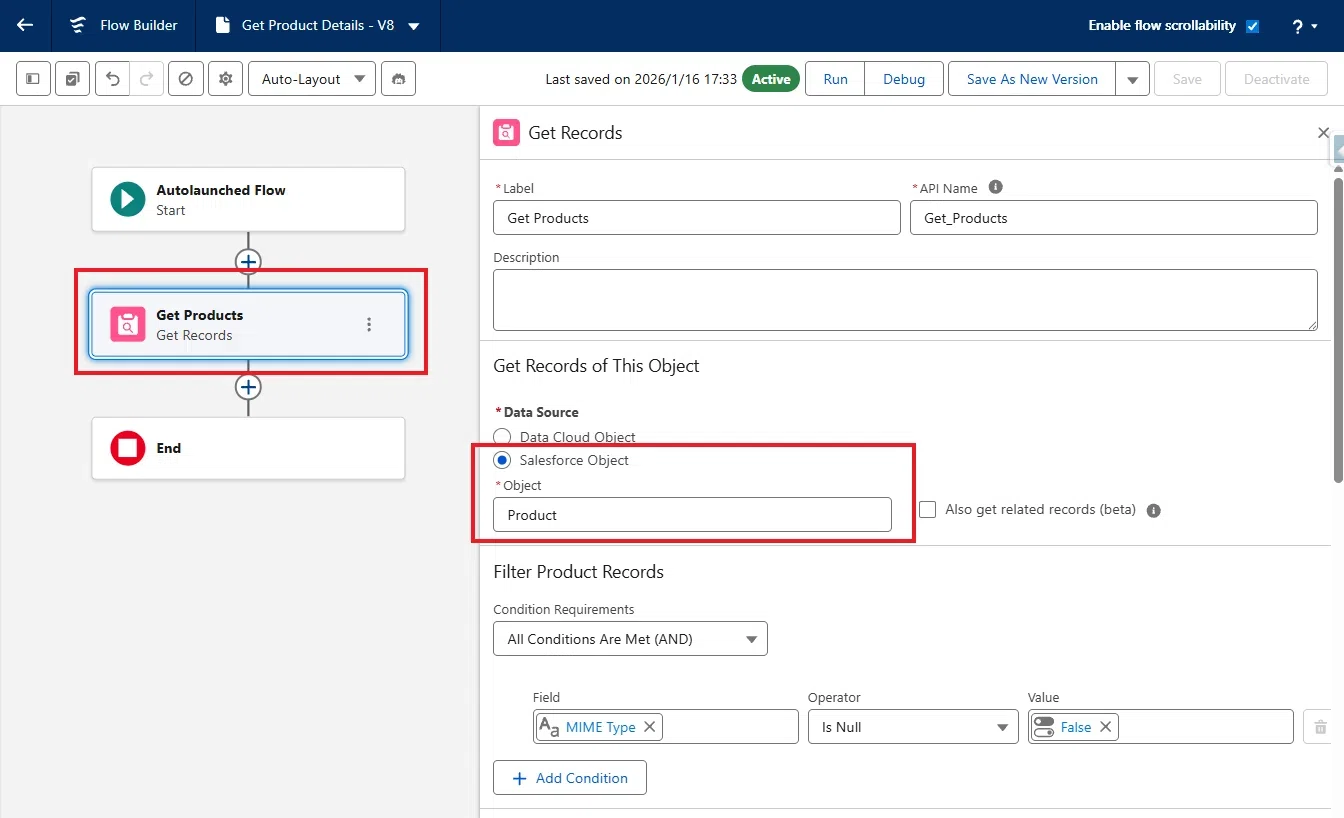Click the Autolaunched Flow Start icon
1344x818 pixels.
(x=127, y=199)
